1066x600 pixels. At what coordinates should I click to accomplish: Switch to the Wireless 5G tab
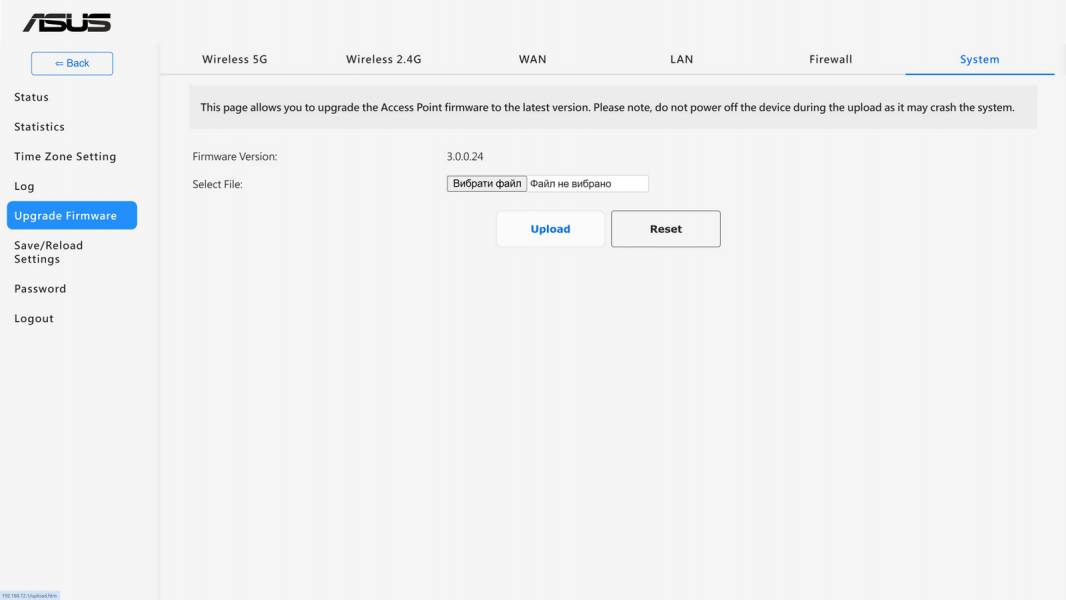click(235, 59)
